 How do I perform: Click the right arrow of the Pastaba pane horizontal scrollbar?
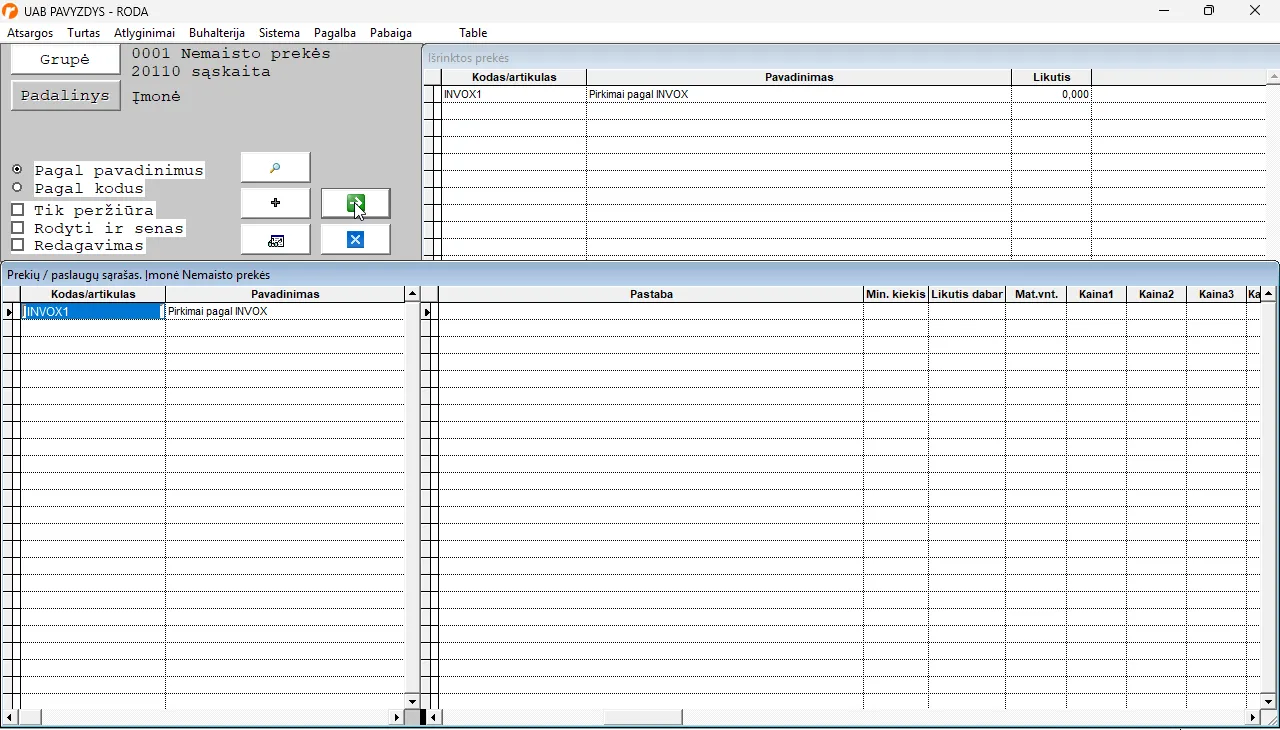1253,717
